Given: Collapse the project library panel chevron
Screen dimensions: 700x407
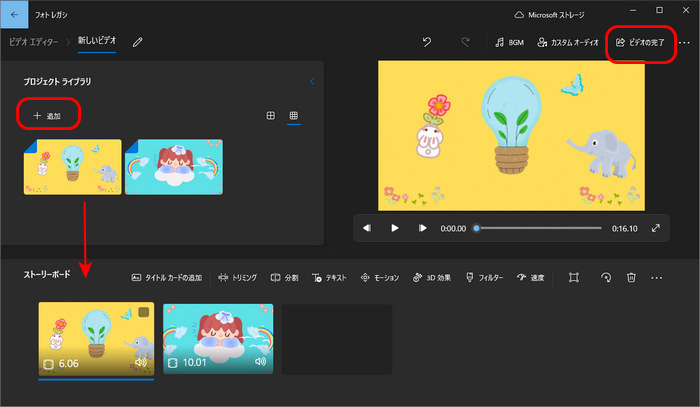Looking at the screenshot, I should pos(312,81).
